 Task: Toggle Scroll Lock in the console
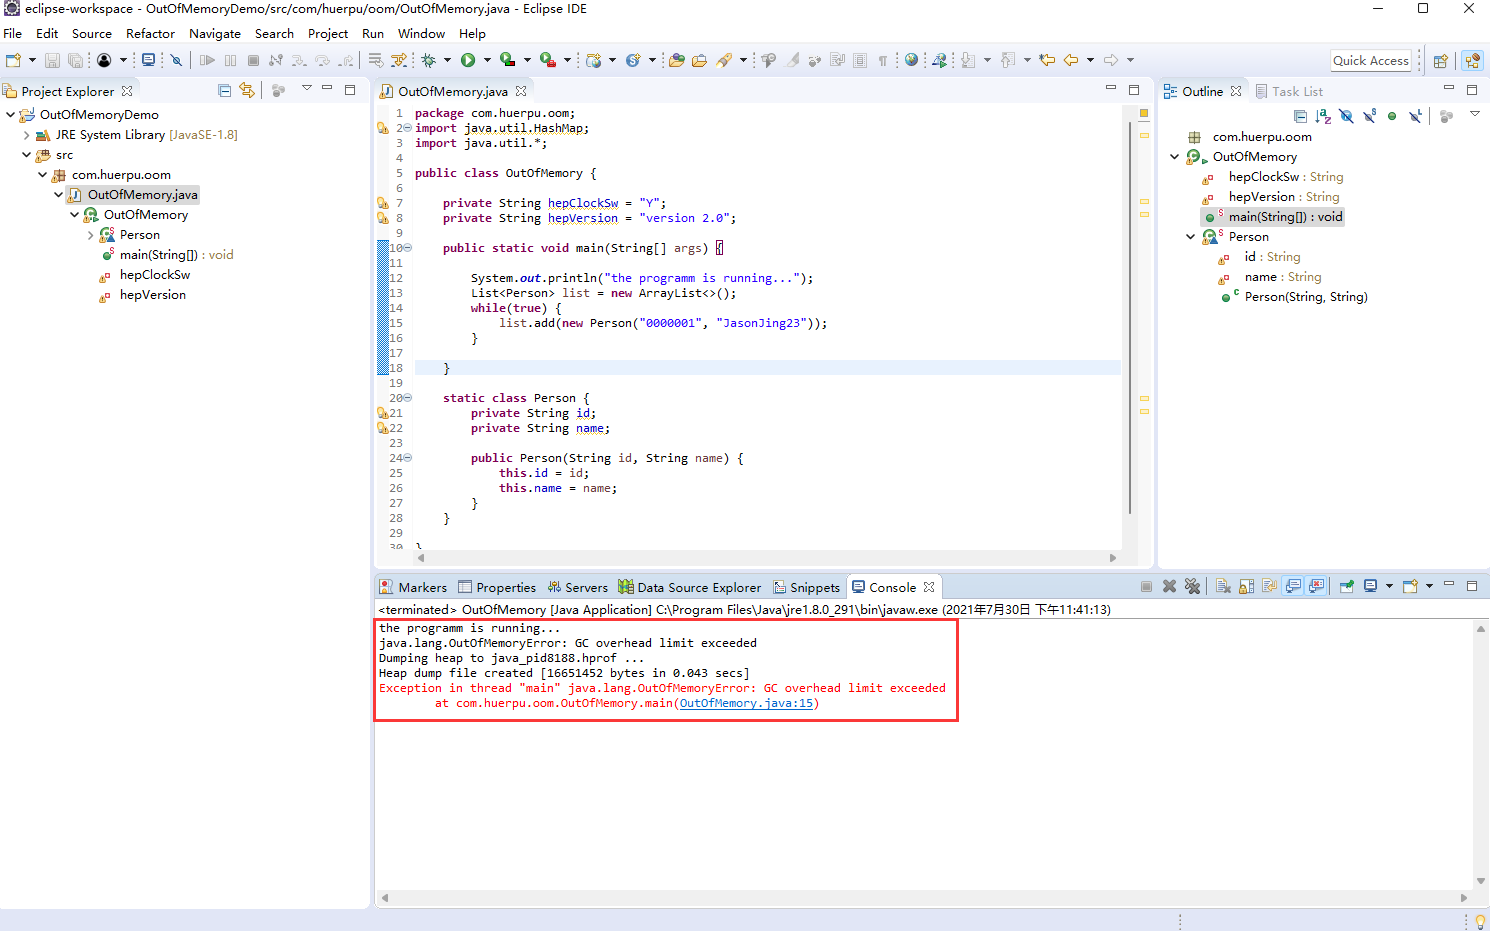point(1246,587)
